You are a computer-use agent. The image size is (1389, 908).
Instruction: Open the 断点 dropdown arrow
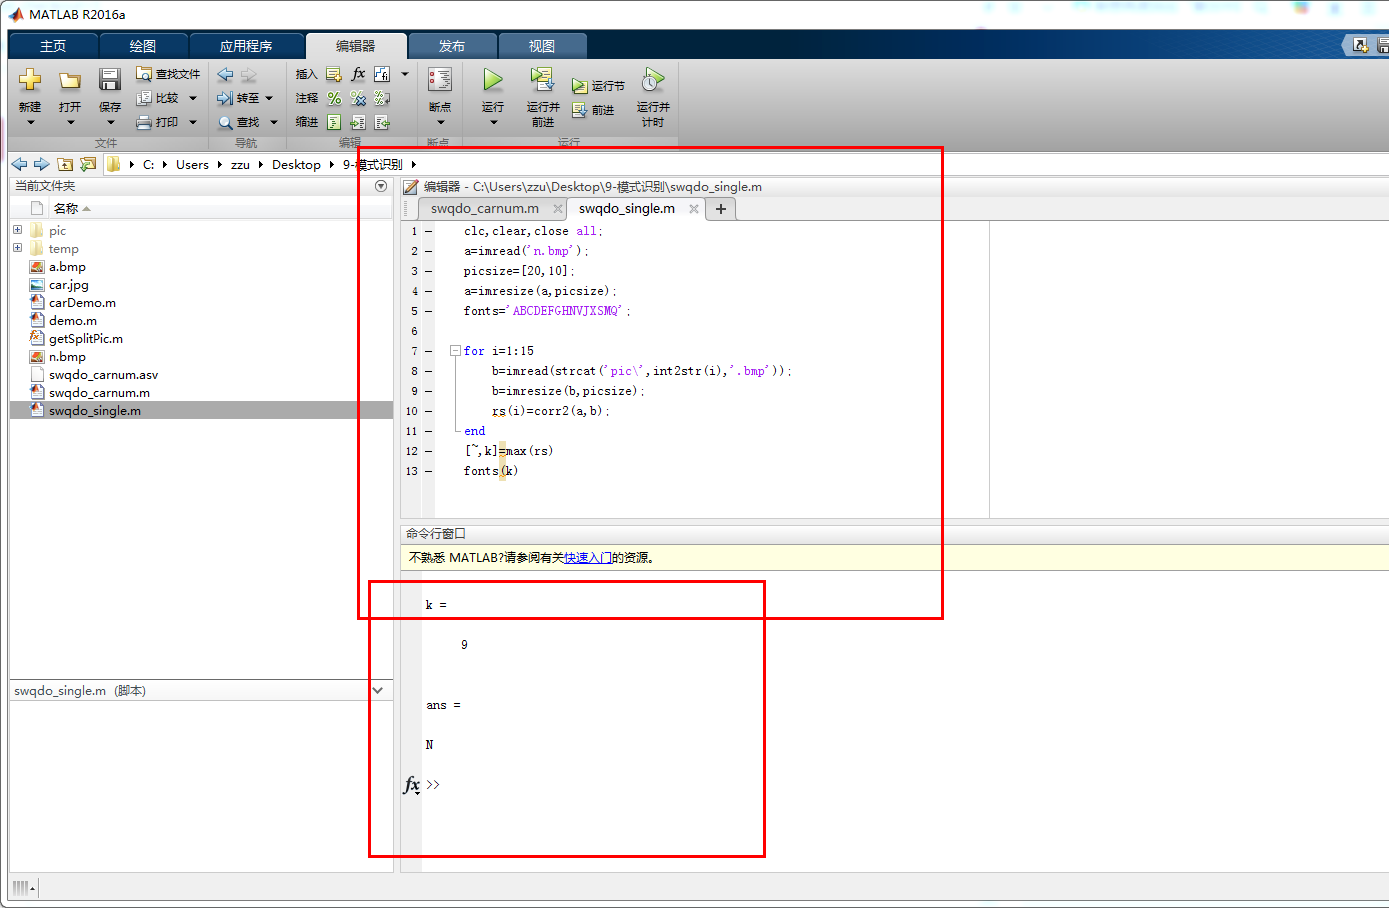pyautogui.click(x=440, y=123)
